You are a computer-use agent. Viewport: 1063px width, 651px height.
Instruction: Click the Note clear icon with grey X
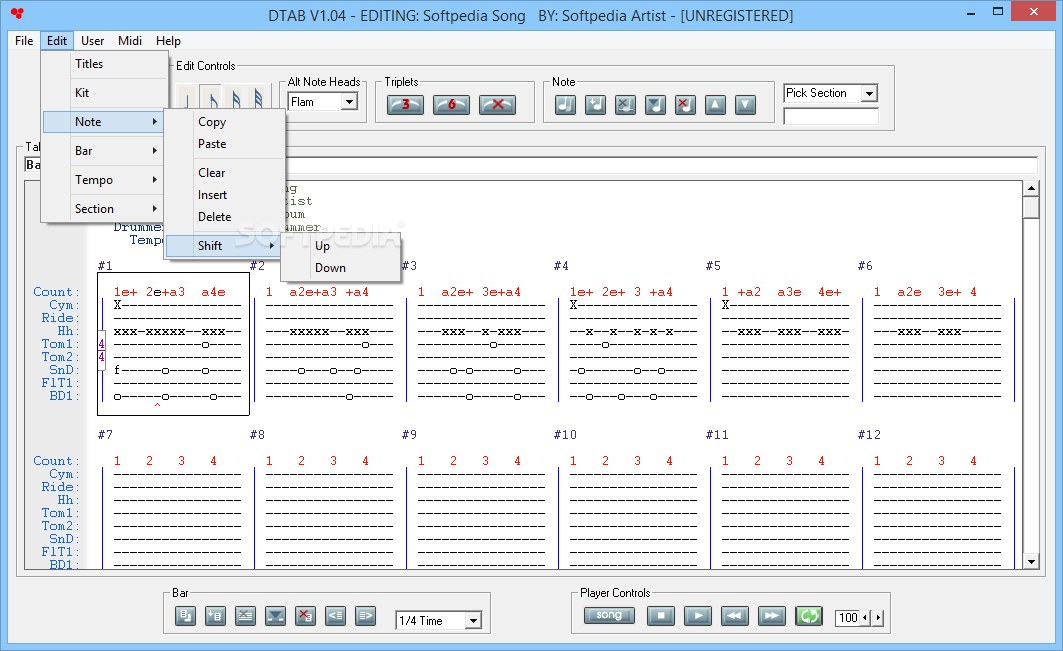pyautogui.click(x=625, y=104)
